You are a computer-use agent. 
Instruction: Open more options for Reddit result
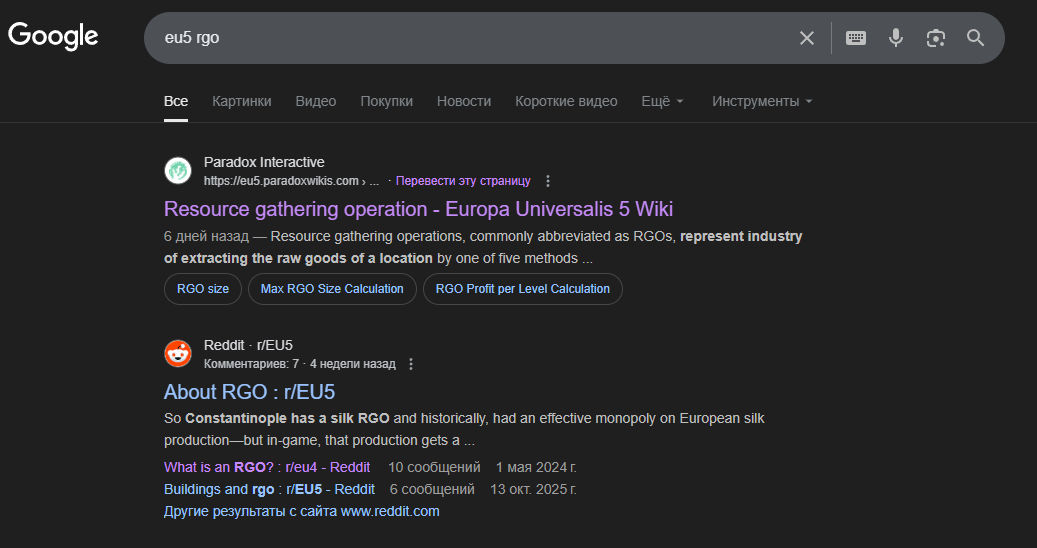pyautogui.click(x=411, y=364)
